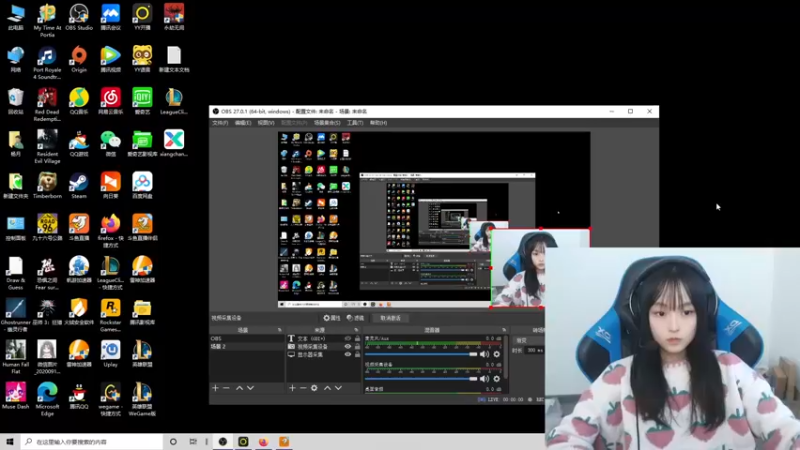Open 回收站 Recycle Bin icon
This screenshot has width=800, height=450.
pos(16,101)
